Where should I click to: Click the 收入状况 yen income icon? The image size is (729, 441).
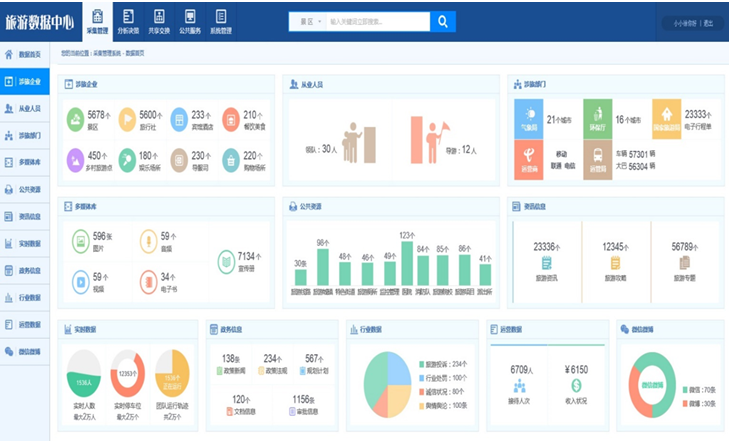tap(576, 386)
